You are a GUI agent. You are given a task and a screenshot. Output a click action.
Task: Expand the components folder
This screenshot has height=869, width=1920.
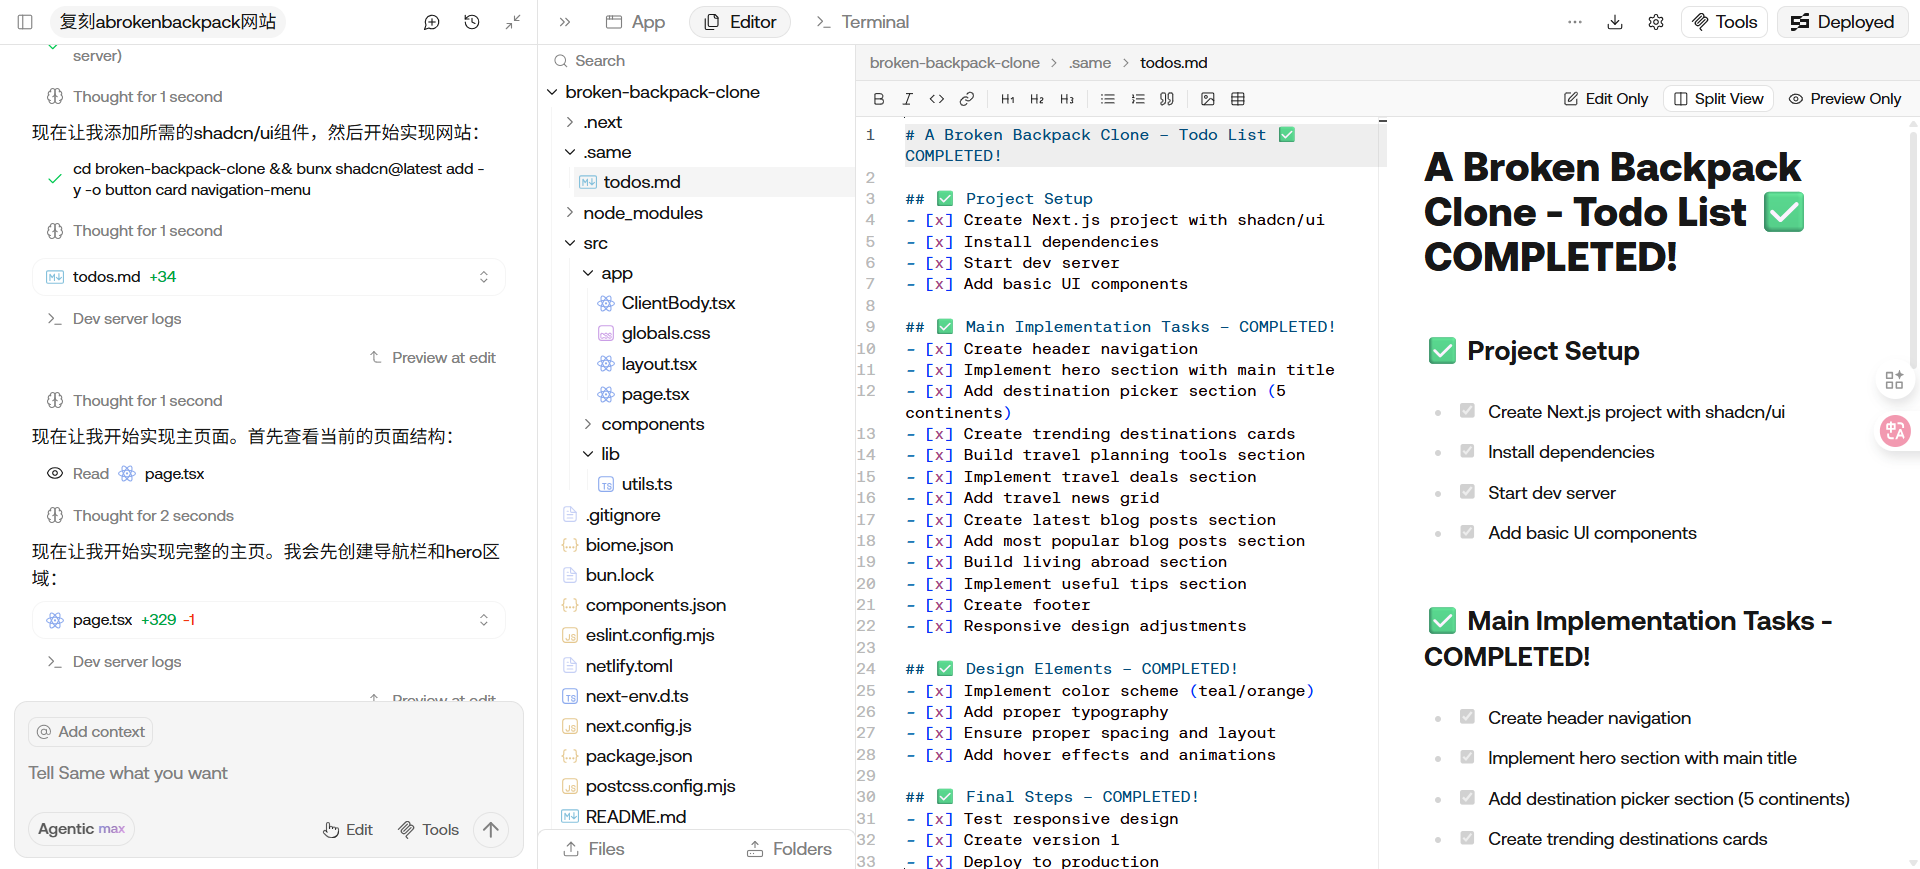pos(652,424)
